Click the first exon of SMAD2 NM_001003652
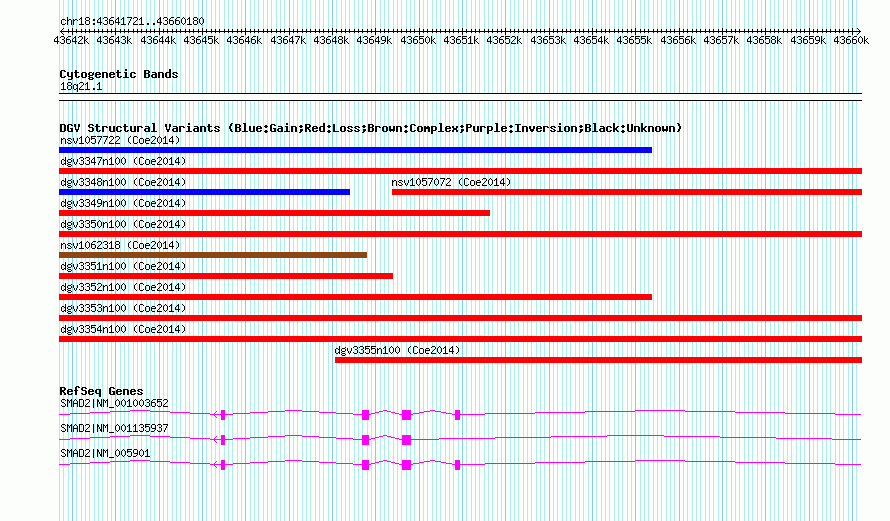This screenshot has width=890, height=521. [223, 415]
